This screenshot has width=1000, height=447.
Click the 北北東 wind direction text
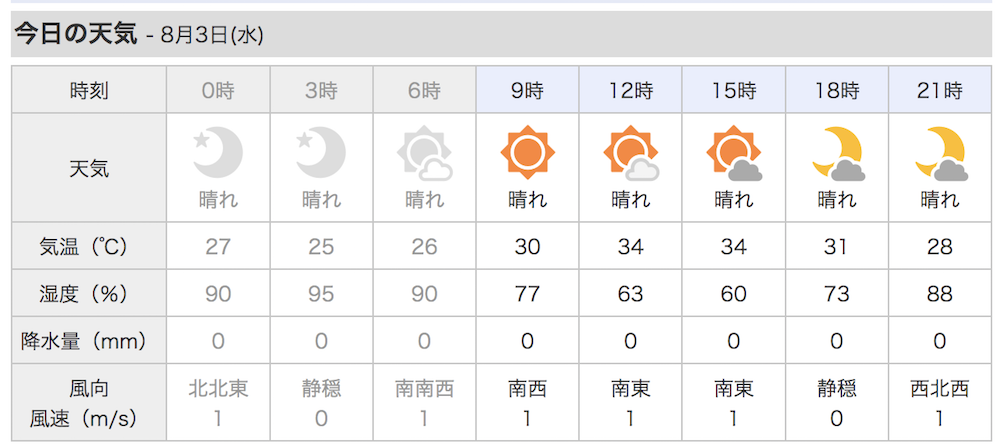218,388
